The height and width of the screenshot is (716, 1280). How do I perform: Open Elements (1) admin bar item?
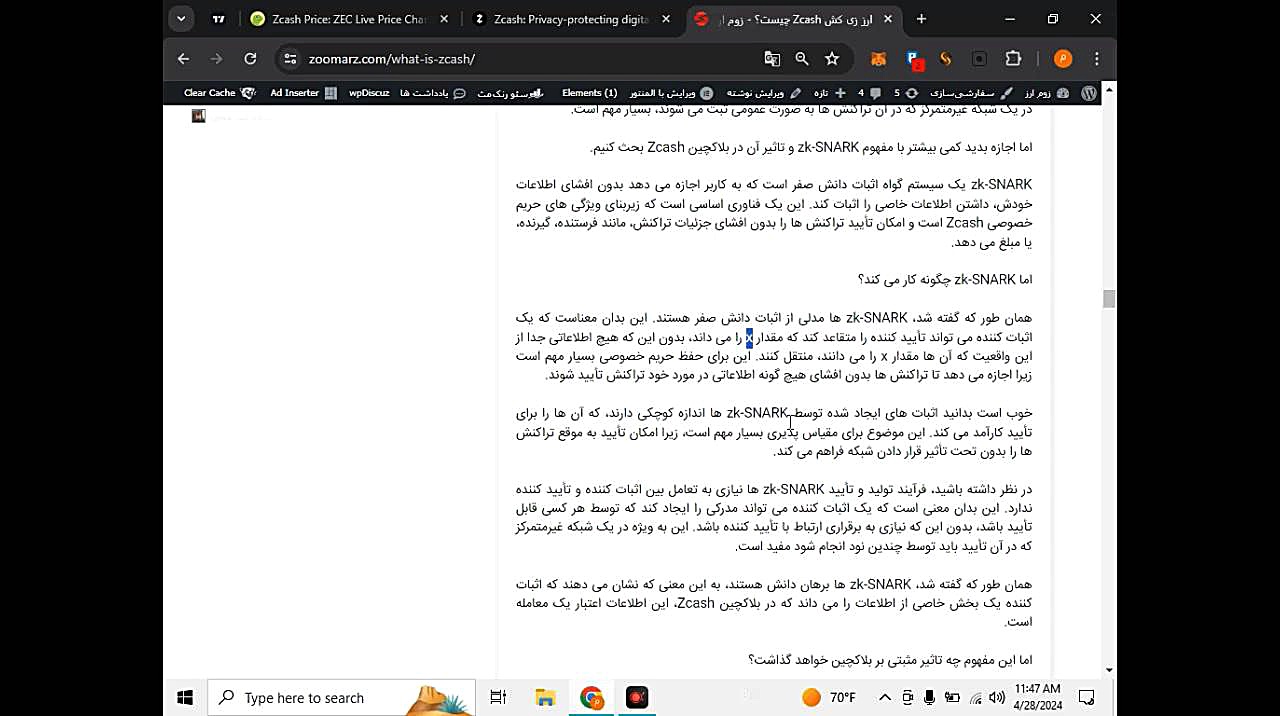tap(590, 93)
